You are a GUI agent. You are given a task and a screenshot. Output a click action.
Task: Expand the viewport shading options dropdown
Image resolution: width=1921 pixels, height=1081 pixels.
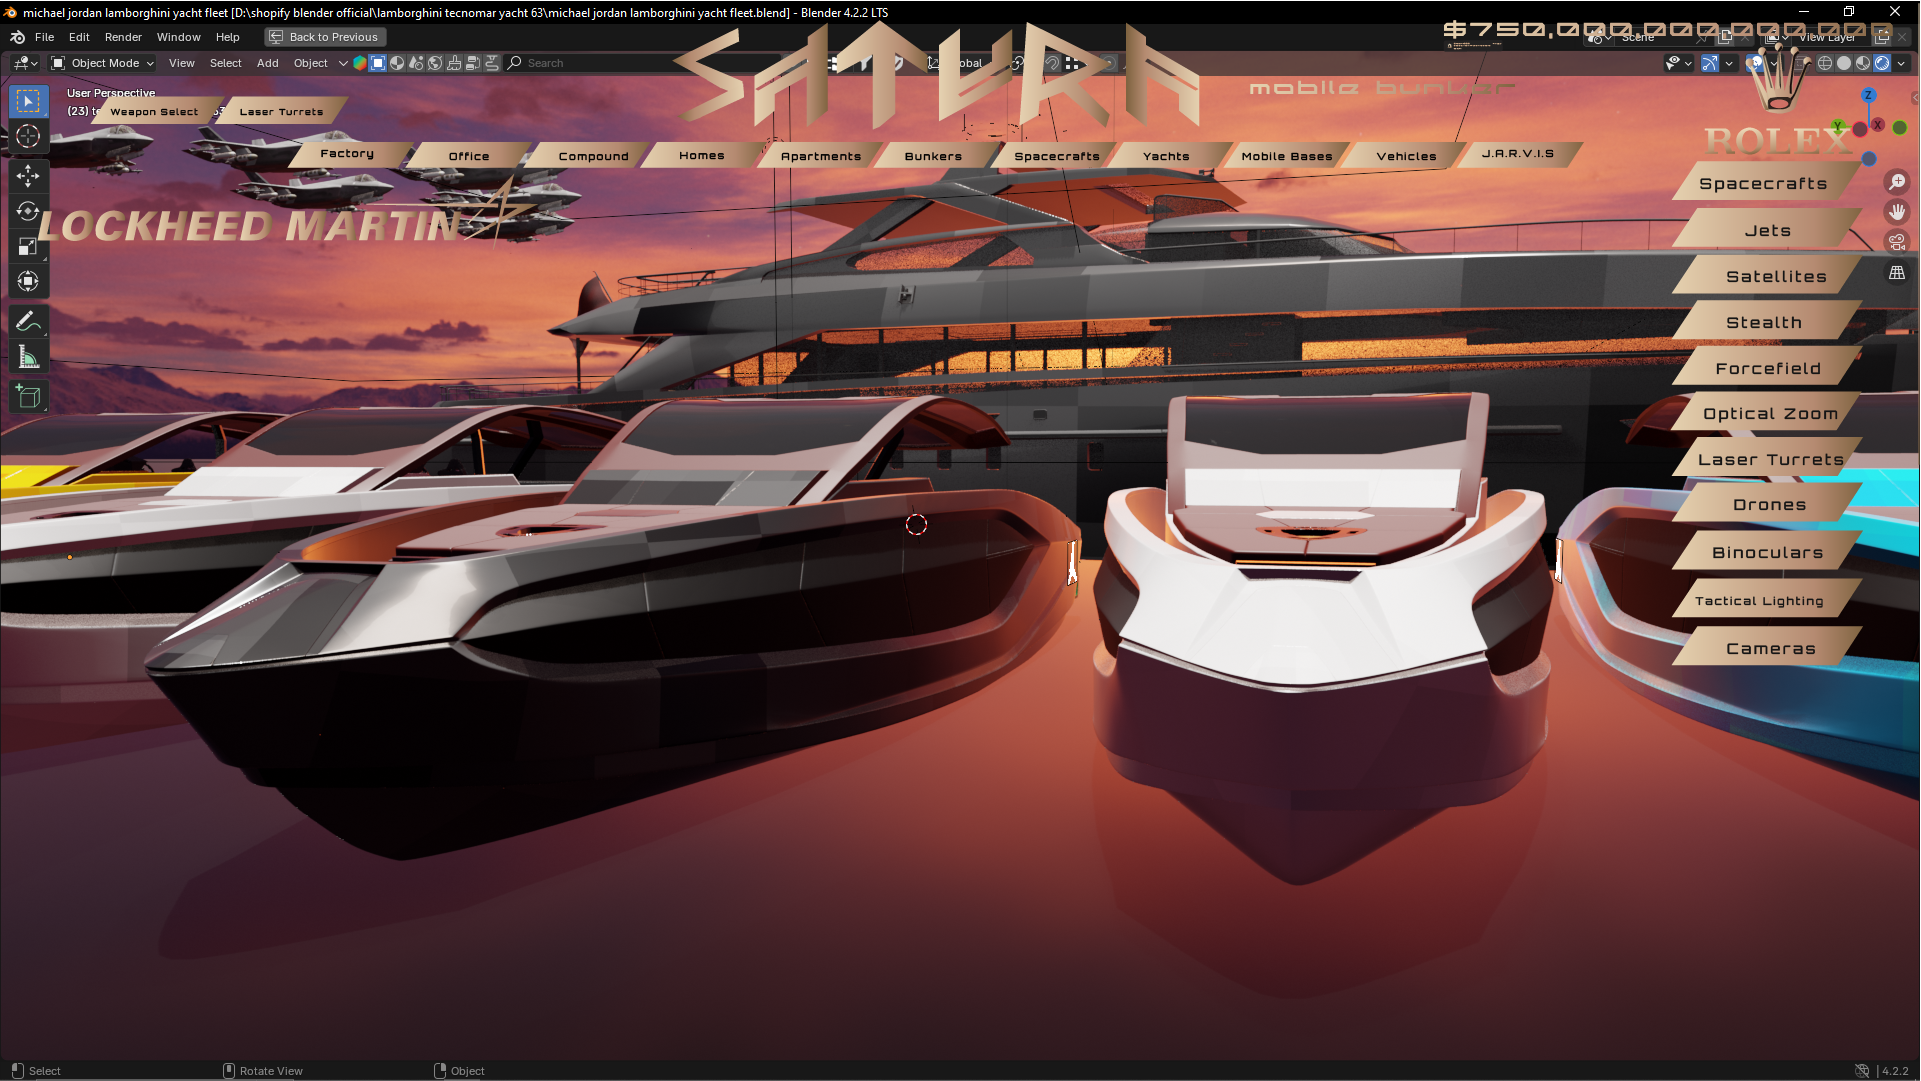click(x=1901, y=63)
